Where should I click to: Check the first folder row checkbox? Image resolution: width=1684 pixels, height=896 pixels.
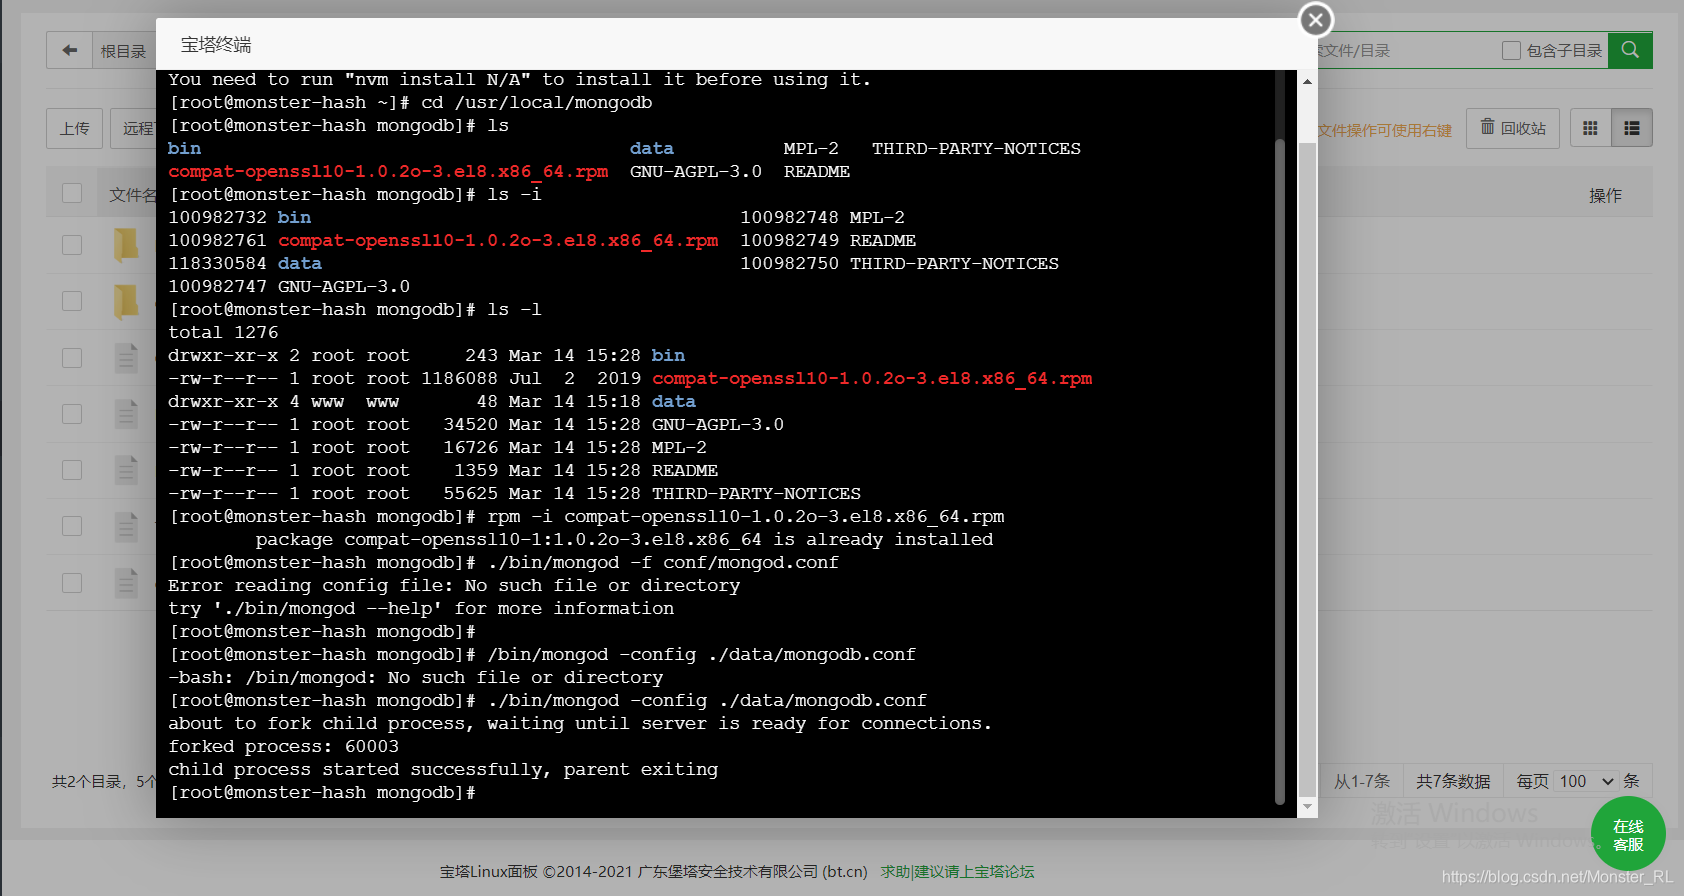pyautogui.click(x=72, y=245)
